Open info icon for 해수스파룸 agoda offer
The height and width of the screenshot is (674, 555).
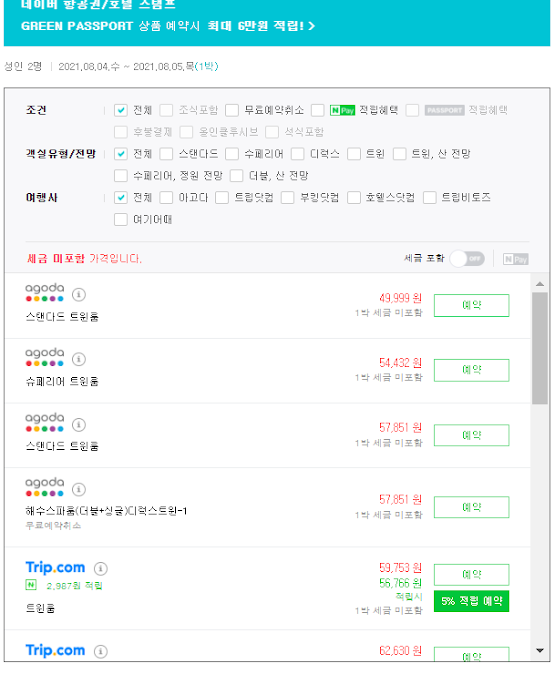point(79,489)
